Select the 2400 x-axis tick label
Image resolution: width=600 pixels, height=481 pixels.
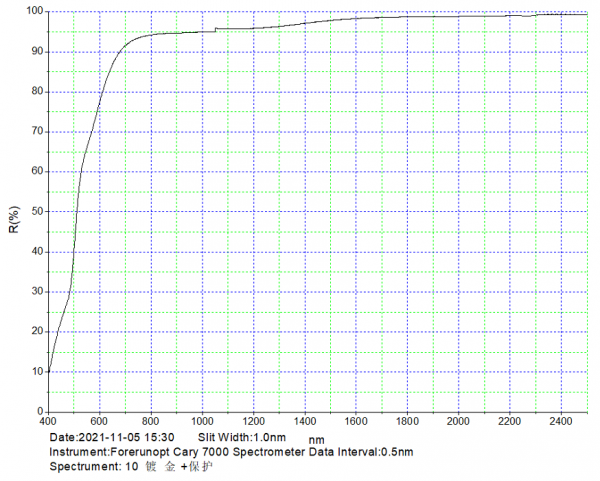(x=562, y=421)
